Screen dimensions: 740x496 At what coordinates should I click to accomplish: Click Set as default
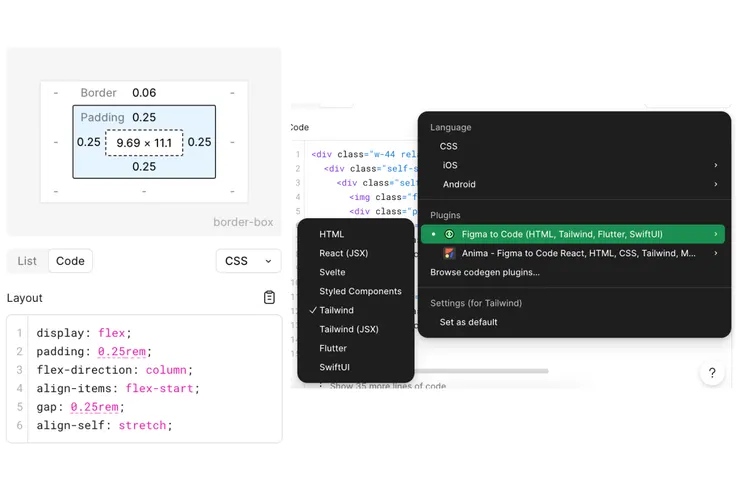click(x=469, y=322)
